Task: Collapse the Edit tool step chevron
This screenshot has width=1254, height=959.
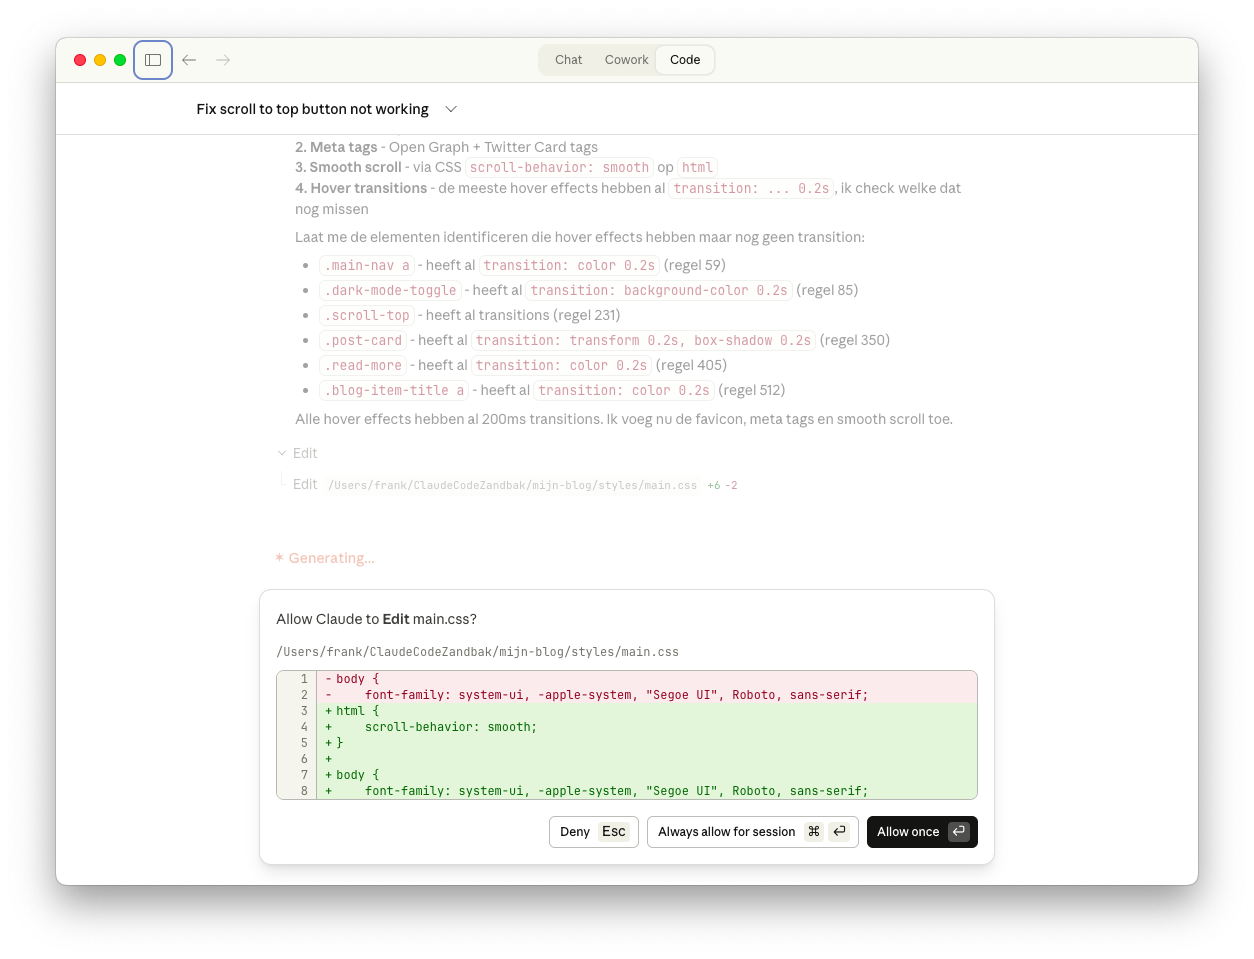Action: click(x=282, y=453)
